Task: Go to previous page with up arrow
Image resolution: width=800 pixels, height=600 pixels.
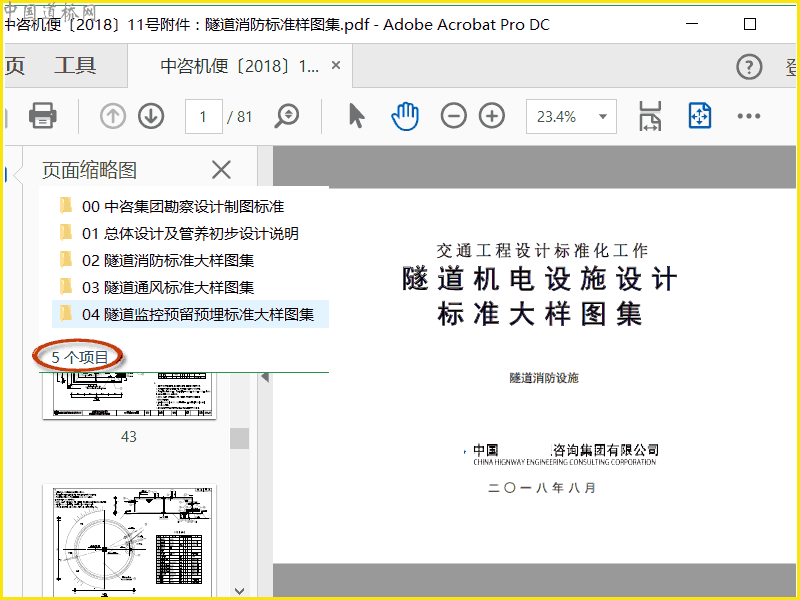Action: point(113,116)
